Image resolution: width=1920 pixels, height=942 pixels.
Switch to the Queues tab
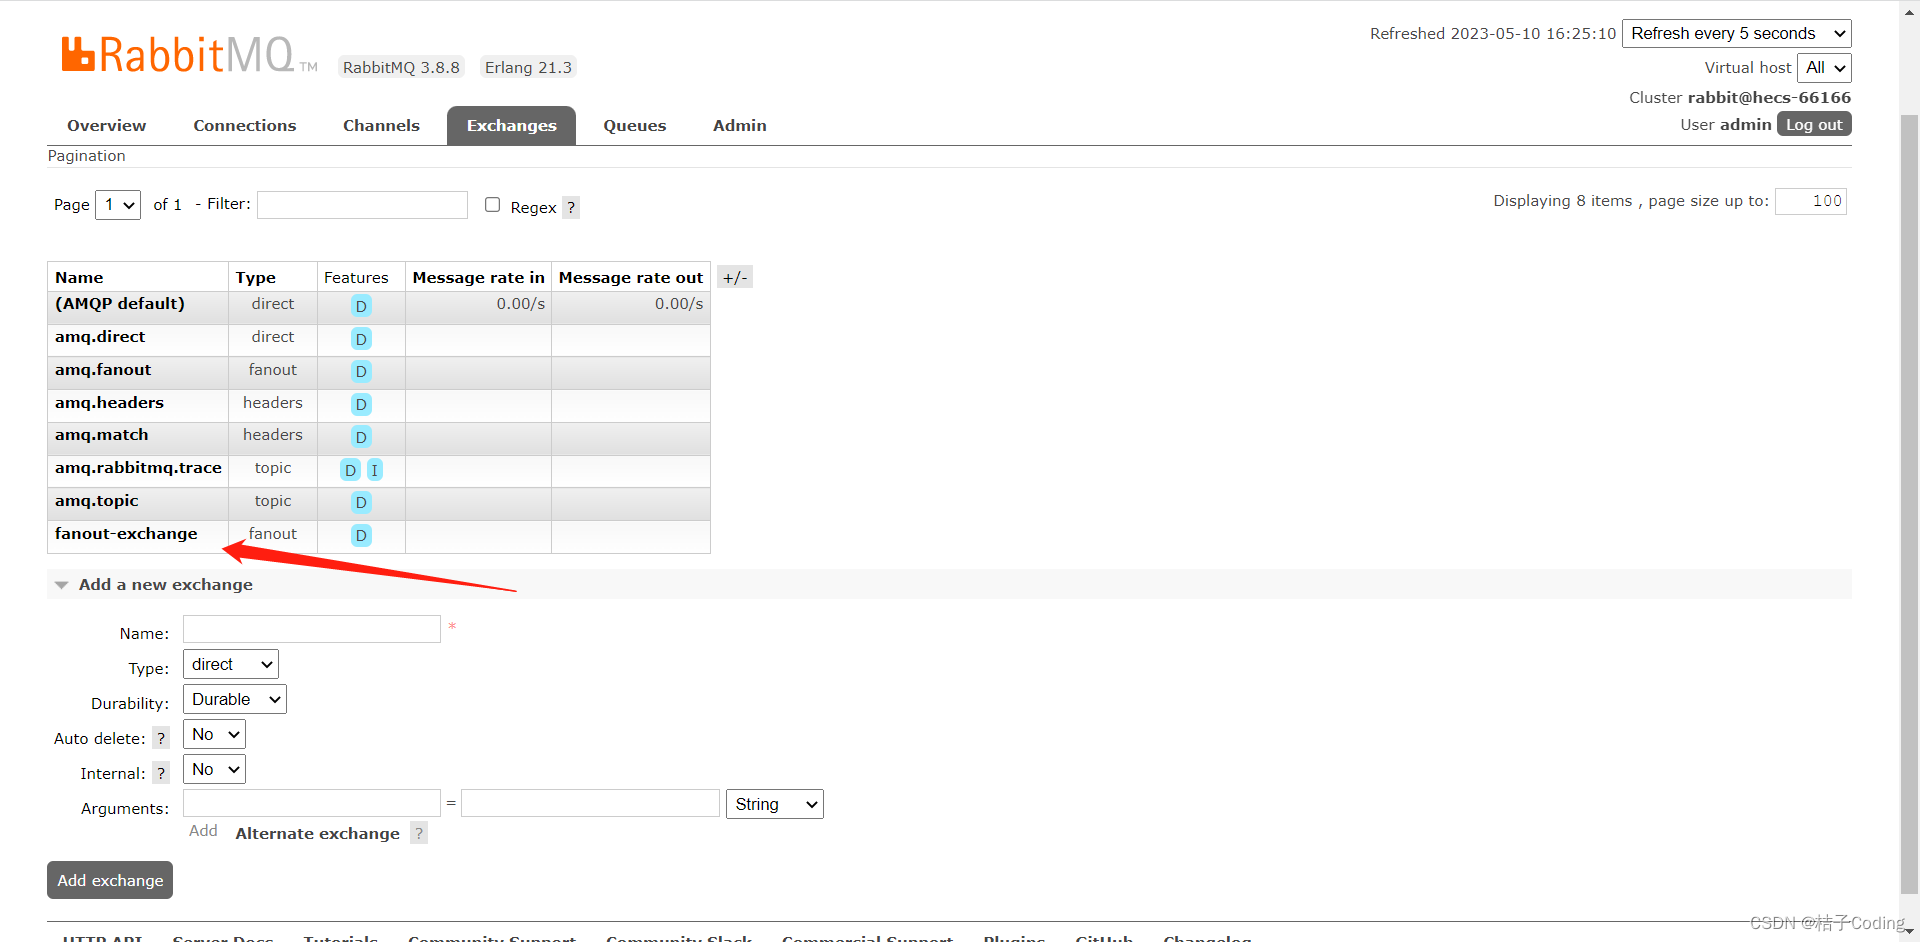[x=635, y=126]
